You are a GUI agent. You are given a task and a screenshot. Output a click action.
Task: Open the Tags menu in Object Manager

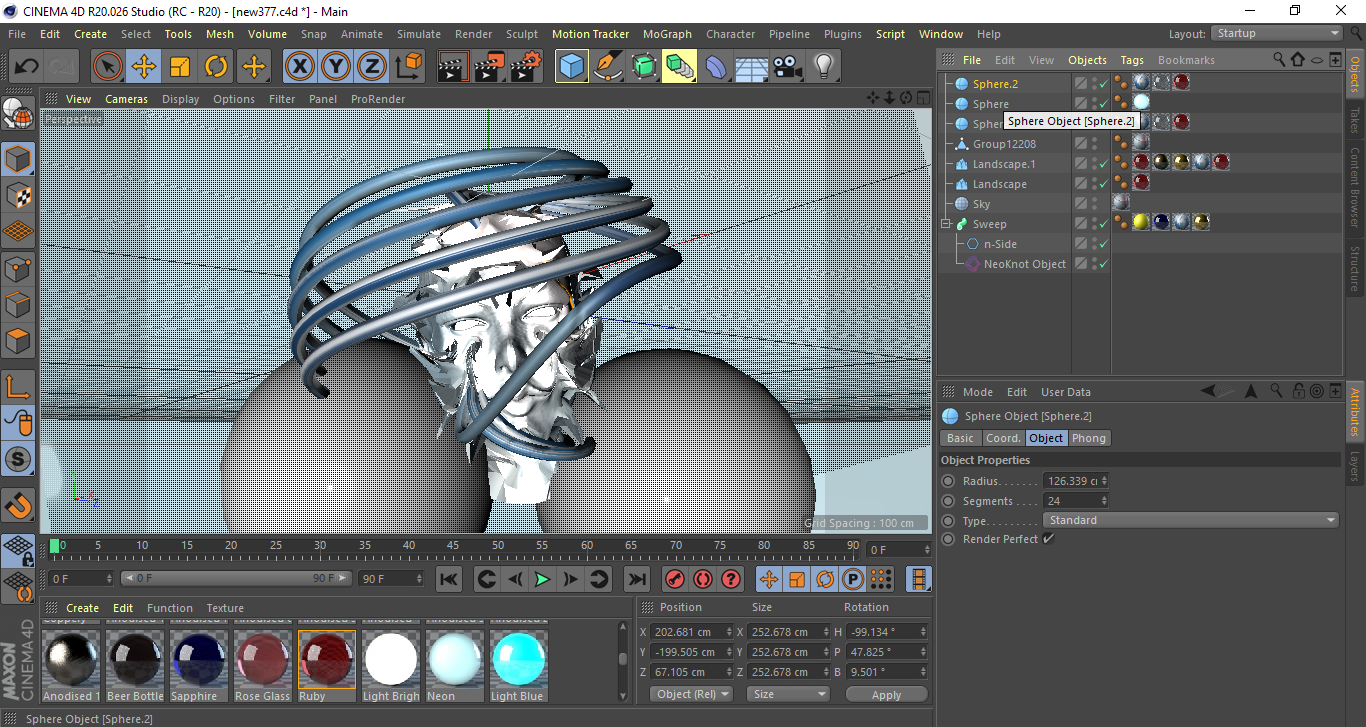[x=1132, y=60]
